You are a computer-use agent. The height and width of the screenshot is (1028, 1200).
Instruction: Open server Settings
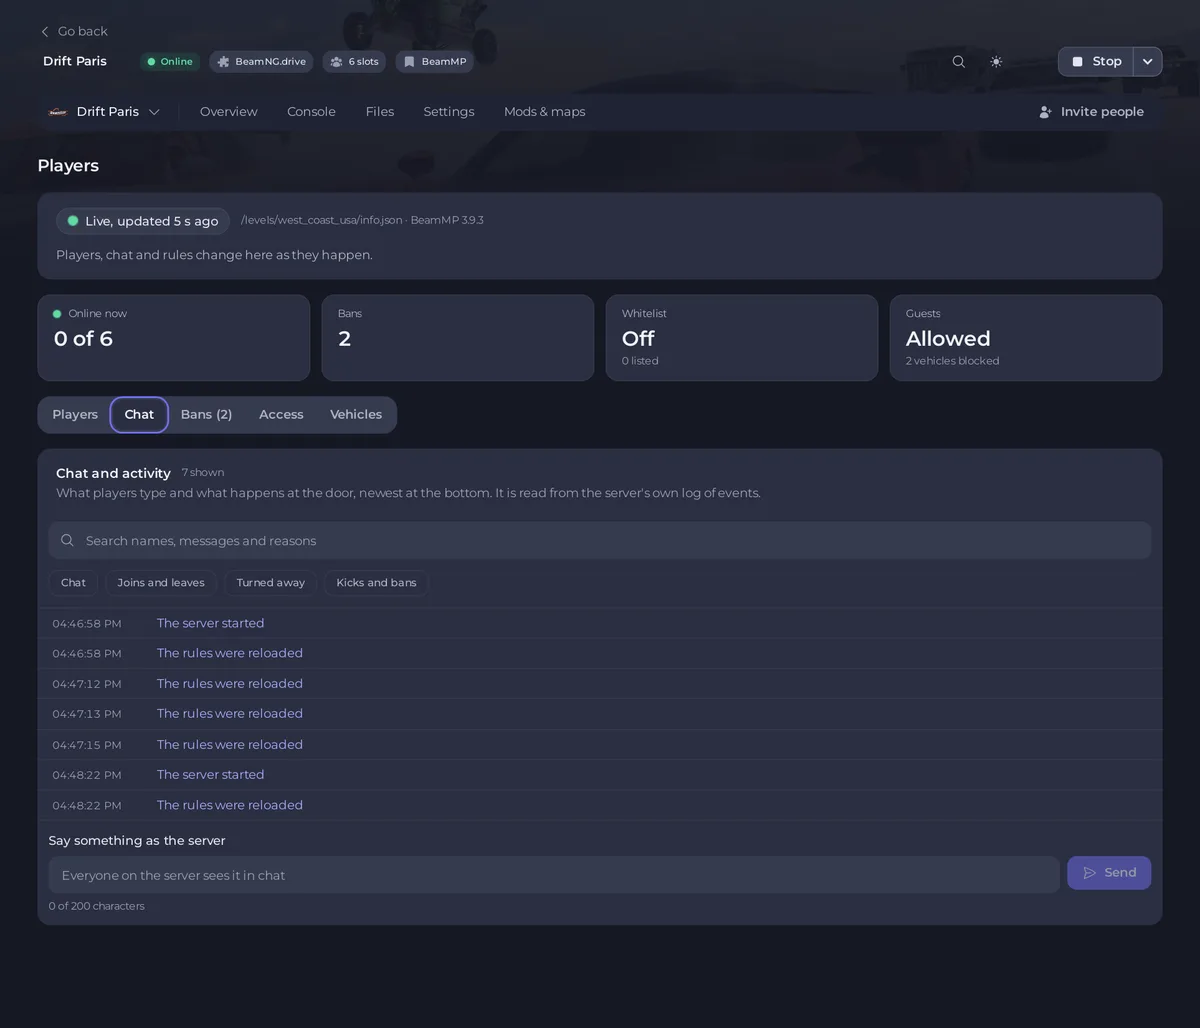tap(449, 112)
